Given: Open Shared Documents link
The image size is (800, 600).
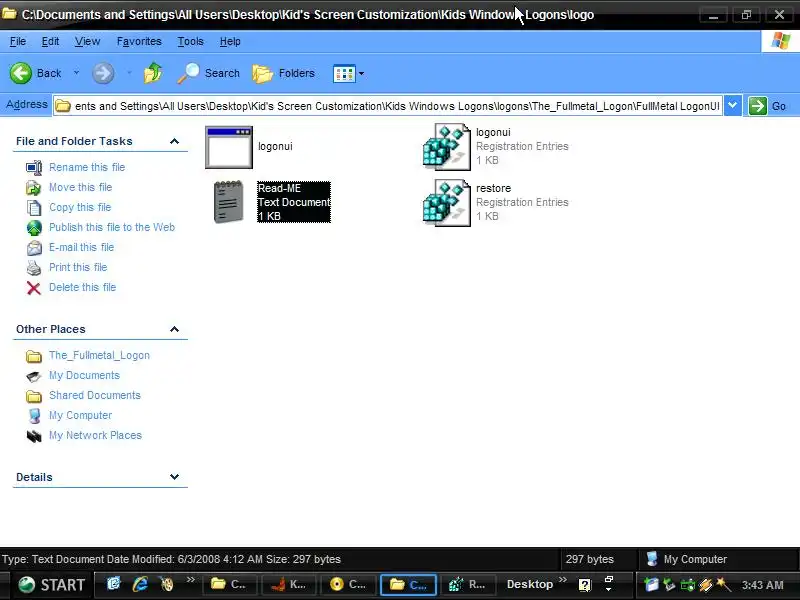Looking at the screenshot, I should (94, 395).
